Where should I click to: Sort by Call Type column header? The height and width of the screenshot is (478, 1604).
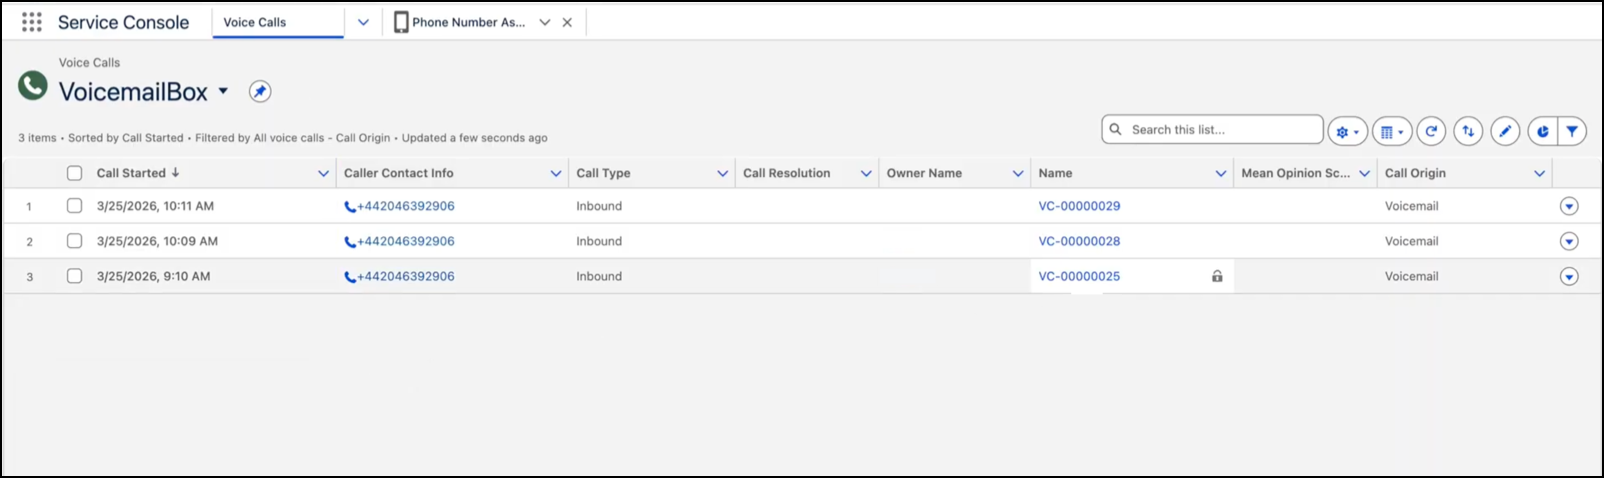603,173
